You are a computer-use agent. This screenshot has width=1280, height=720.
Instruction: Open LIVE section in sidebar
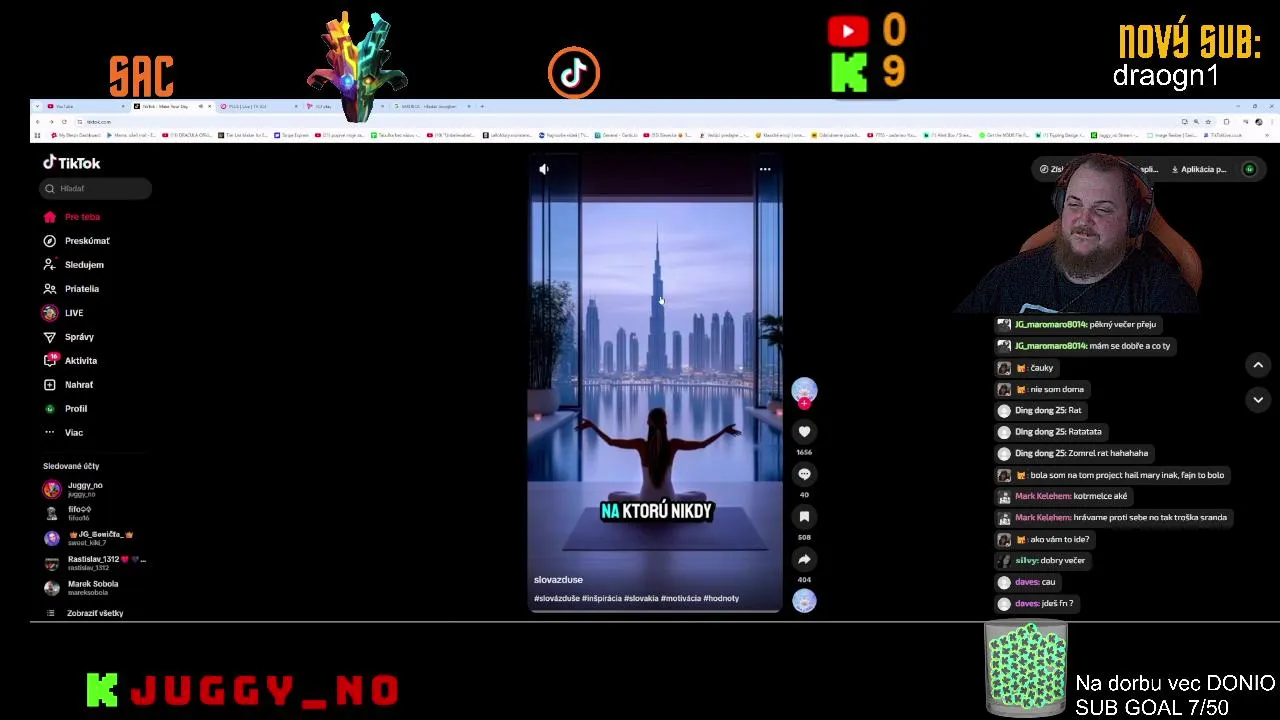coord(64,312)
